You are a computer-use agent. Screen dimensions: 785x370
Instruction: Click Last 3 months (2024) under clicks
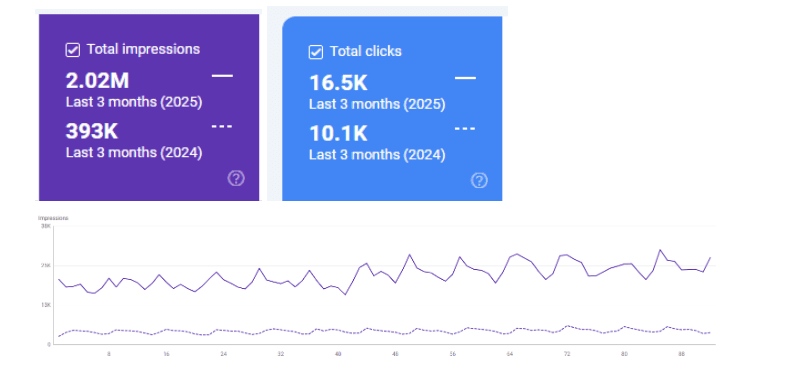377,155
